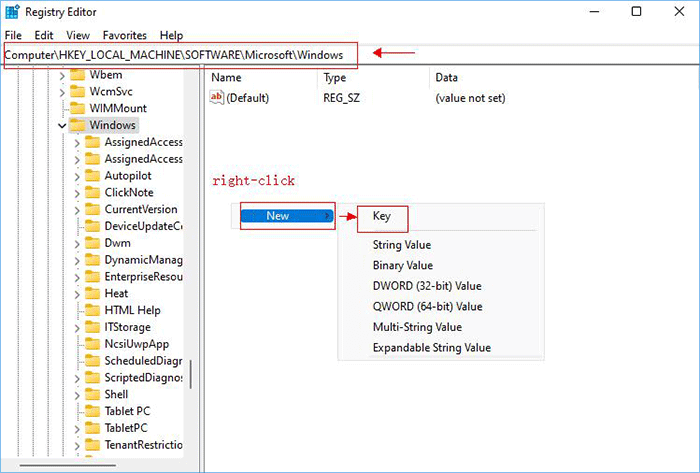Click the Shell folder icon
This screenshot has height=473, width=700.
pyautogui.click(x=93, y=395)
